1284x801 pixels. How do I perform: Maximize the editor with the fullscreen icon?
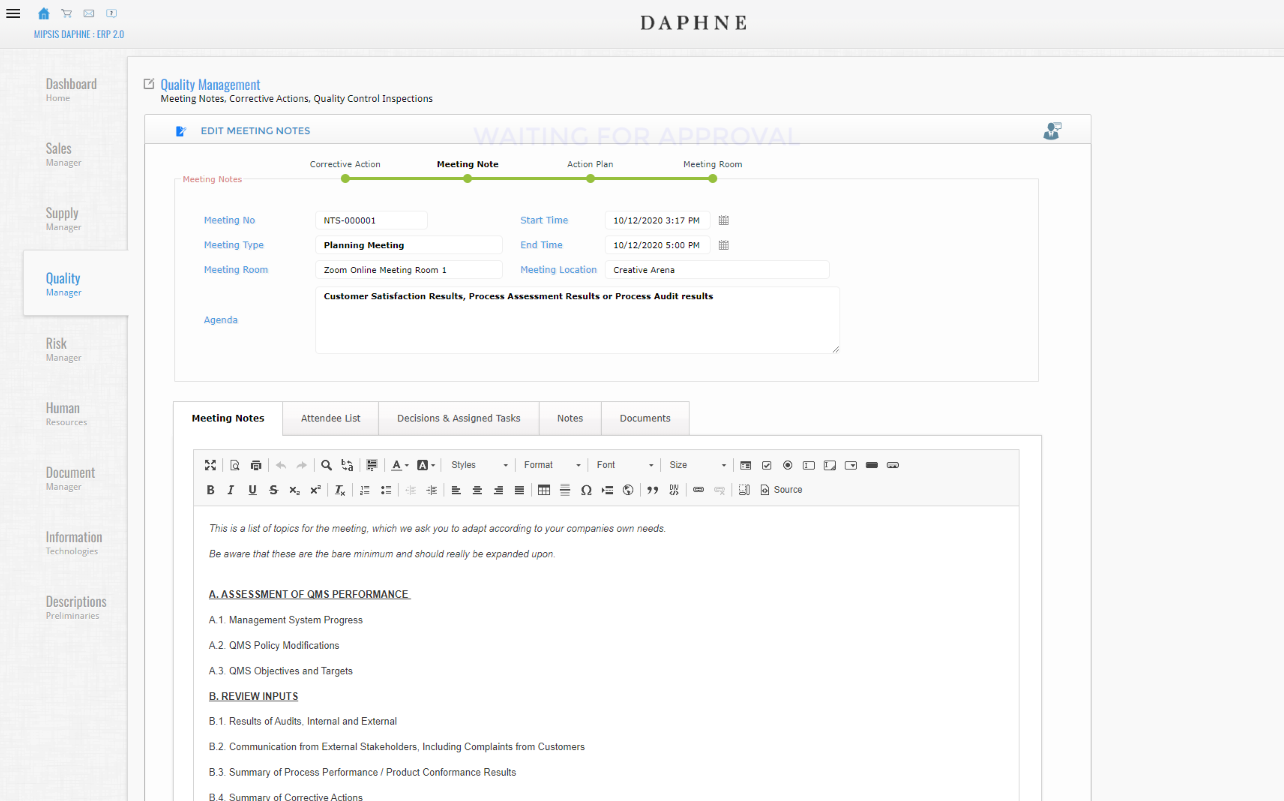pos(210,465)
